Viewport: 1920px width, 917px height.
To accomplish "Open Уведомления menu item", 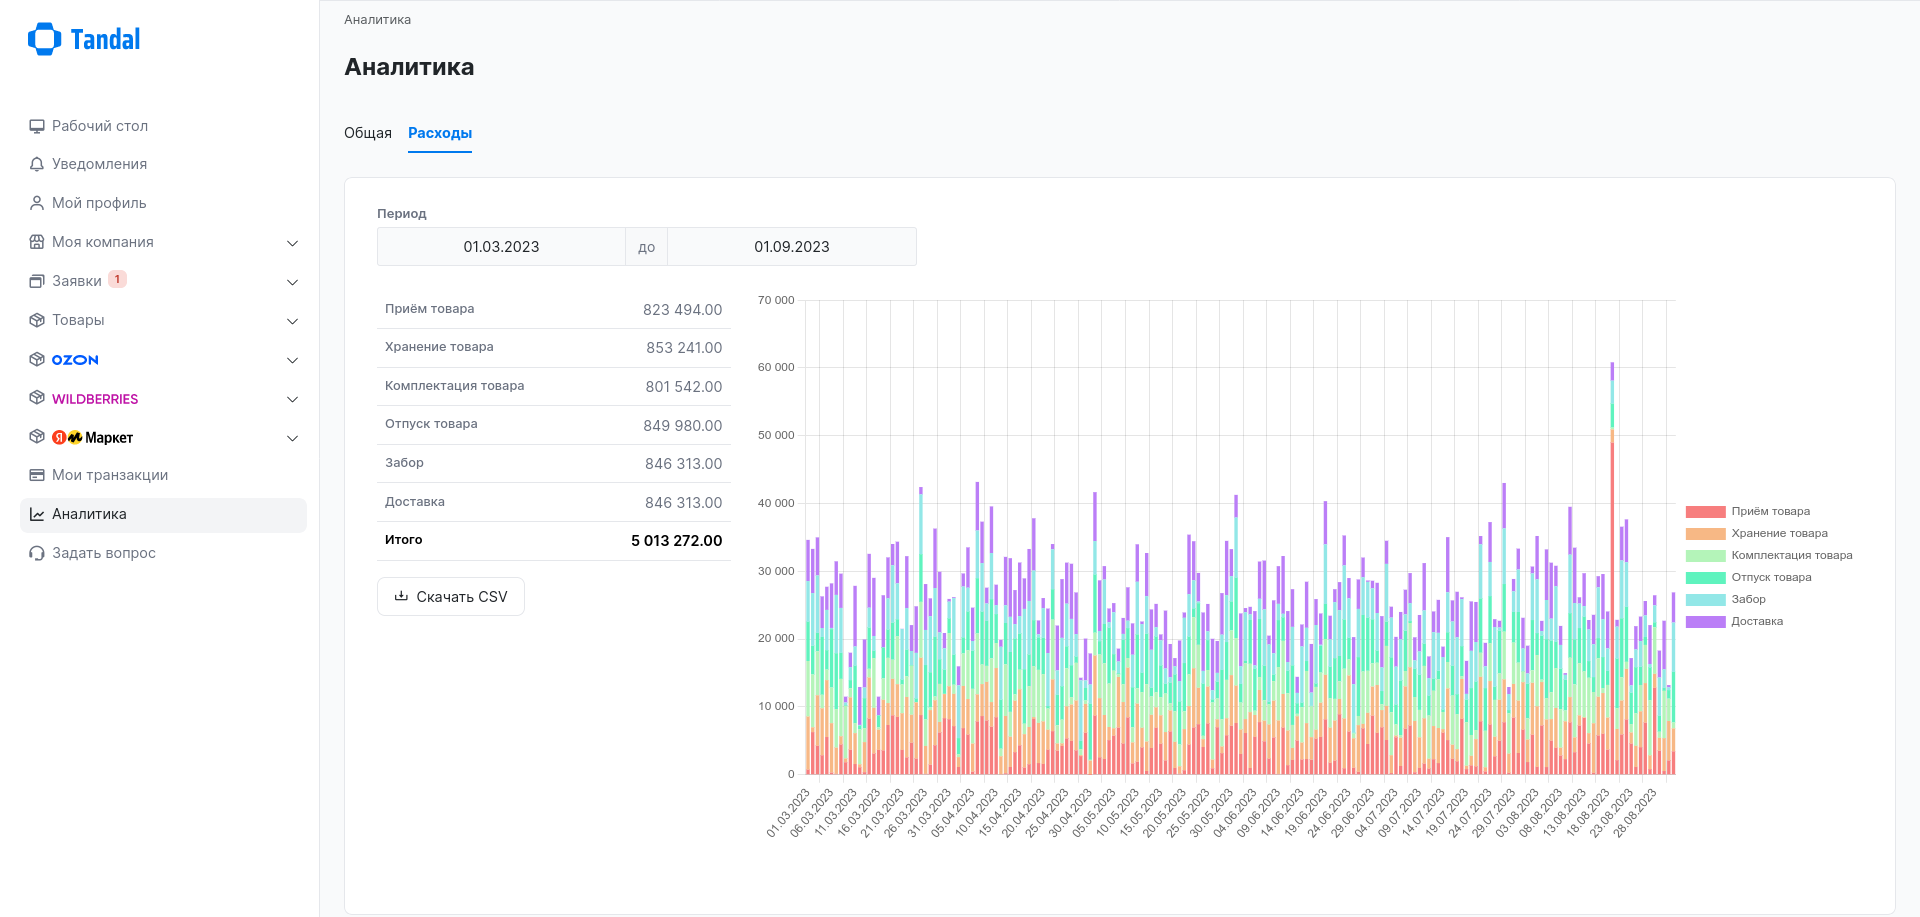I will point(163,164).
